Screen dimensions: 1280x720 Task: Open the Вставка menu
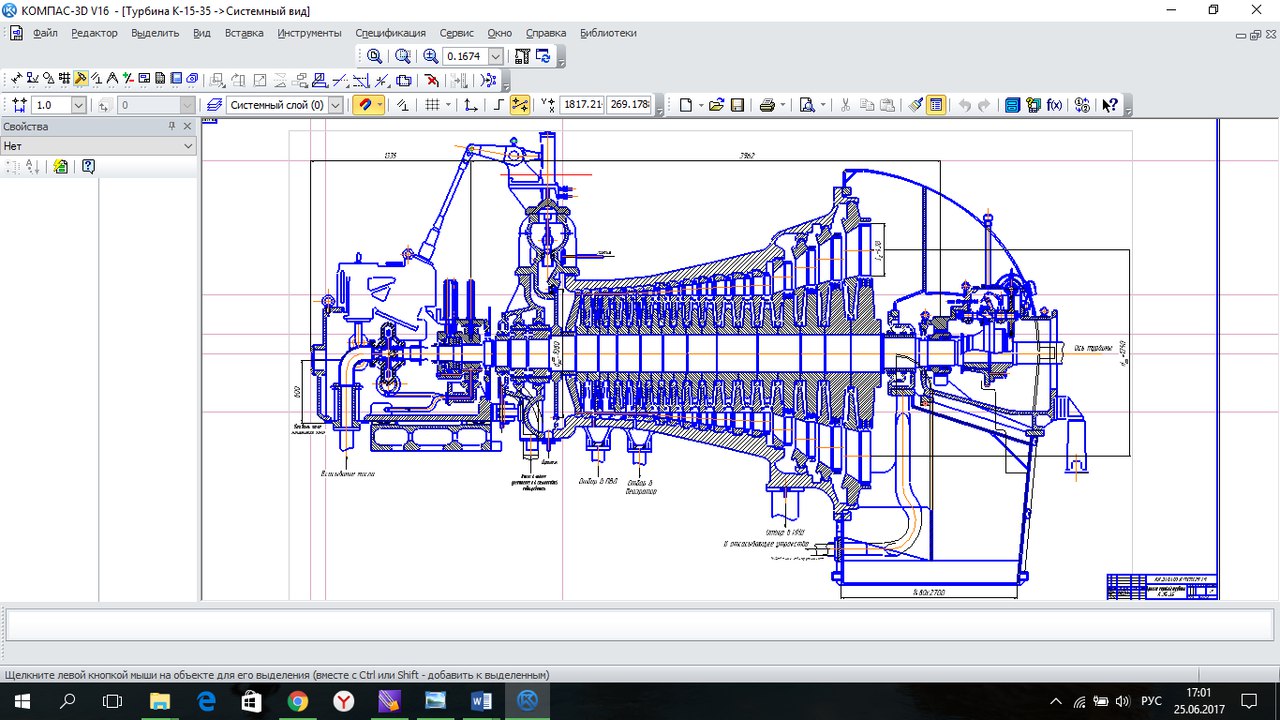244,33
